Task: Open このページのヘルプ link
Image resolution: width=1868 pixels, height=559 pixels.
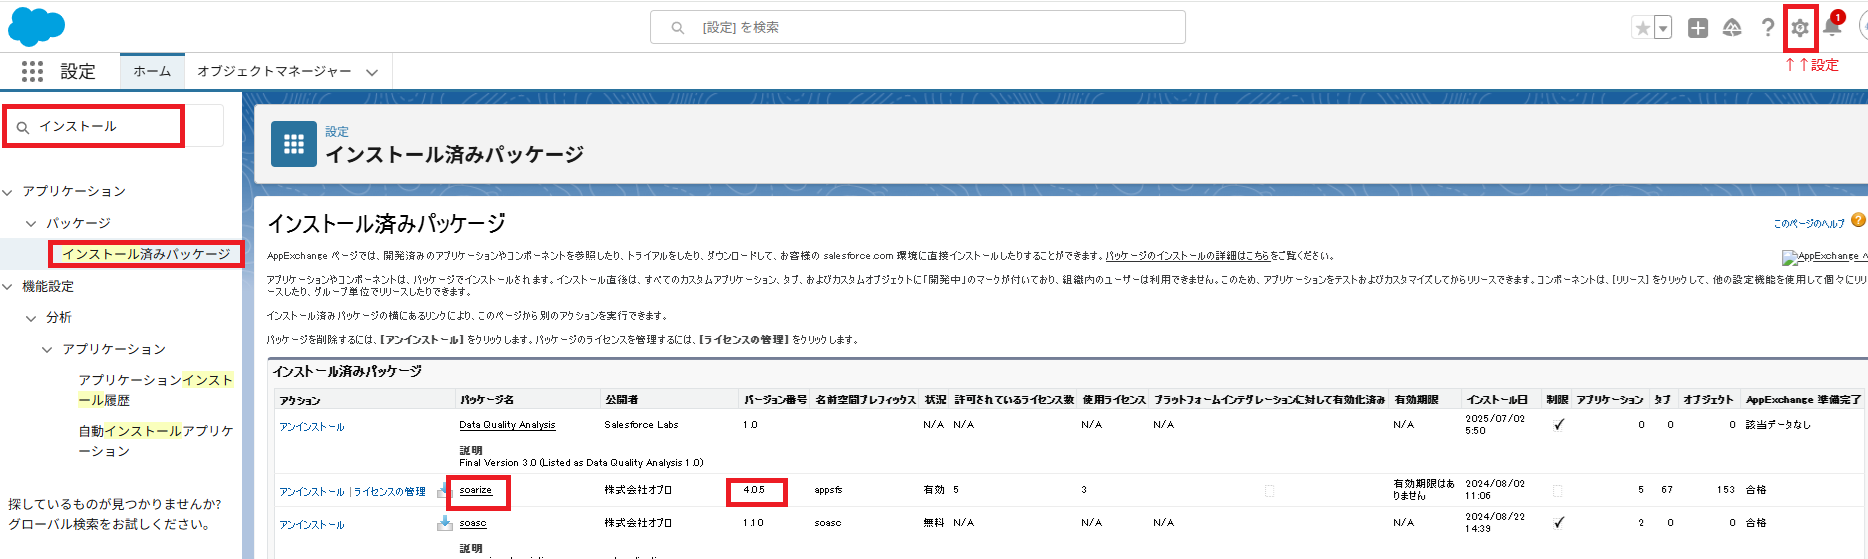Action: pyautogui.click(x=1809, y=223)
